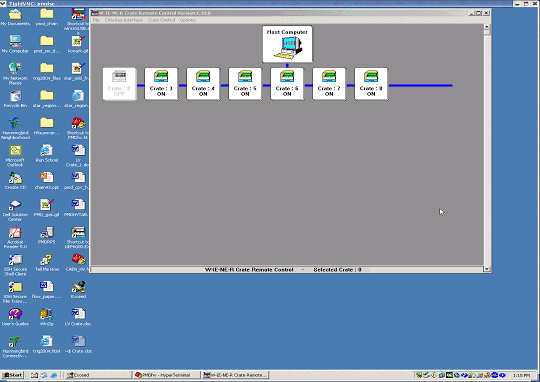Select the Recycle Bin desktop icon
This screenshot has width=540, height=382.
coord(15,99)
